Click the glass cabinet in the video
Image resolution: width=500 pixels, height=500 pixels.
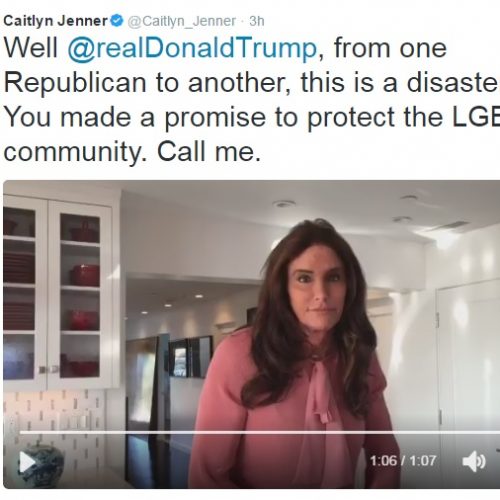tap(59, 293)
